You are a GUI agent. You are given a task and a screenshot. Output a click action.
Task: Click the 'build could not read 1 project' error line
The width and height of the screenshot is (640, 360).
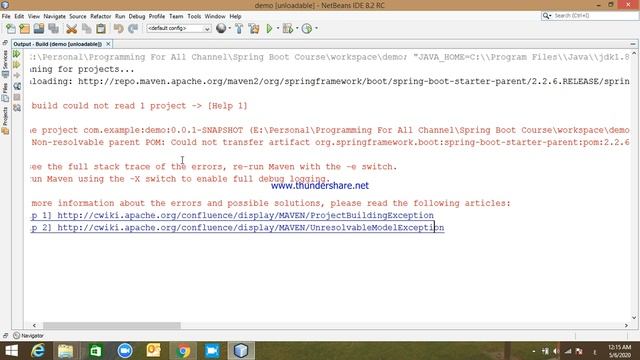click(139, 106)
